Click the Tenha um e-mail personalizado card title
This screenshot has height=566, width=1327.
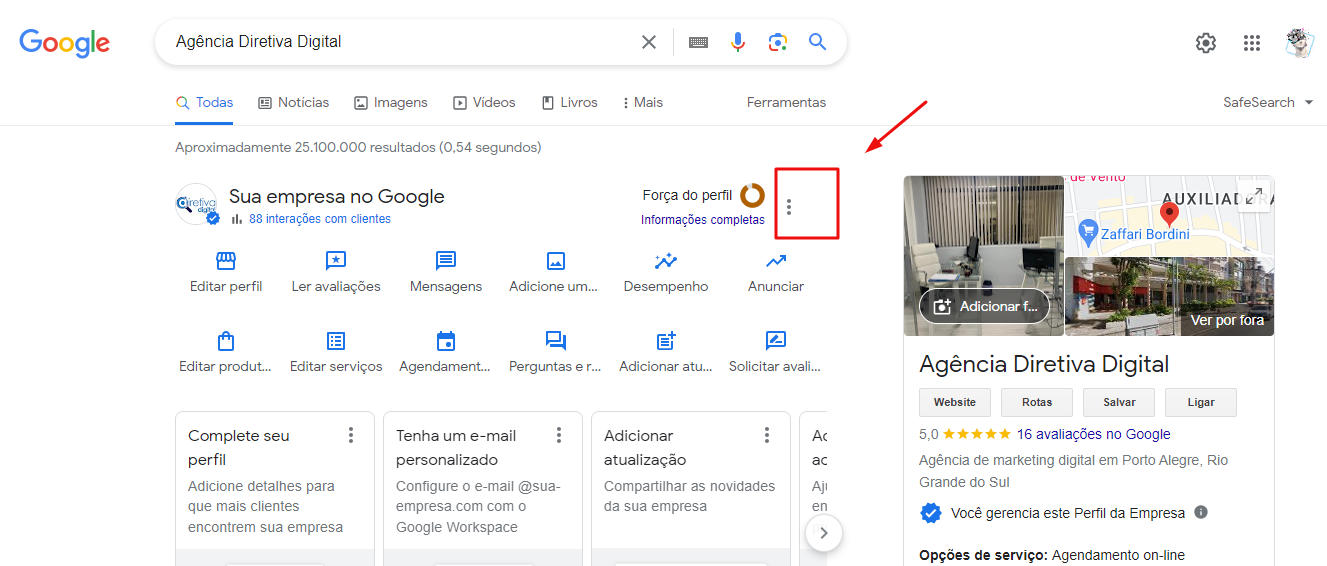click(x=456, y=448)
